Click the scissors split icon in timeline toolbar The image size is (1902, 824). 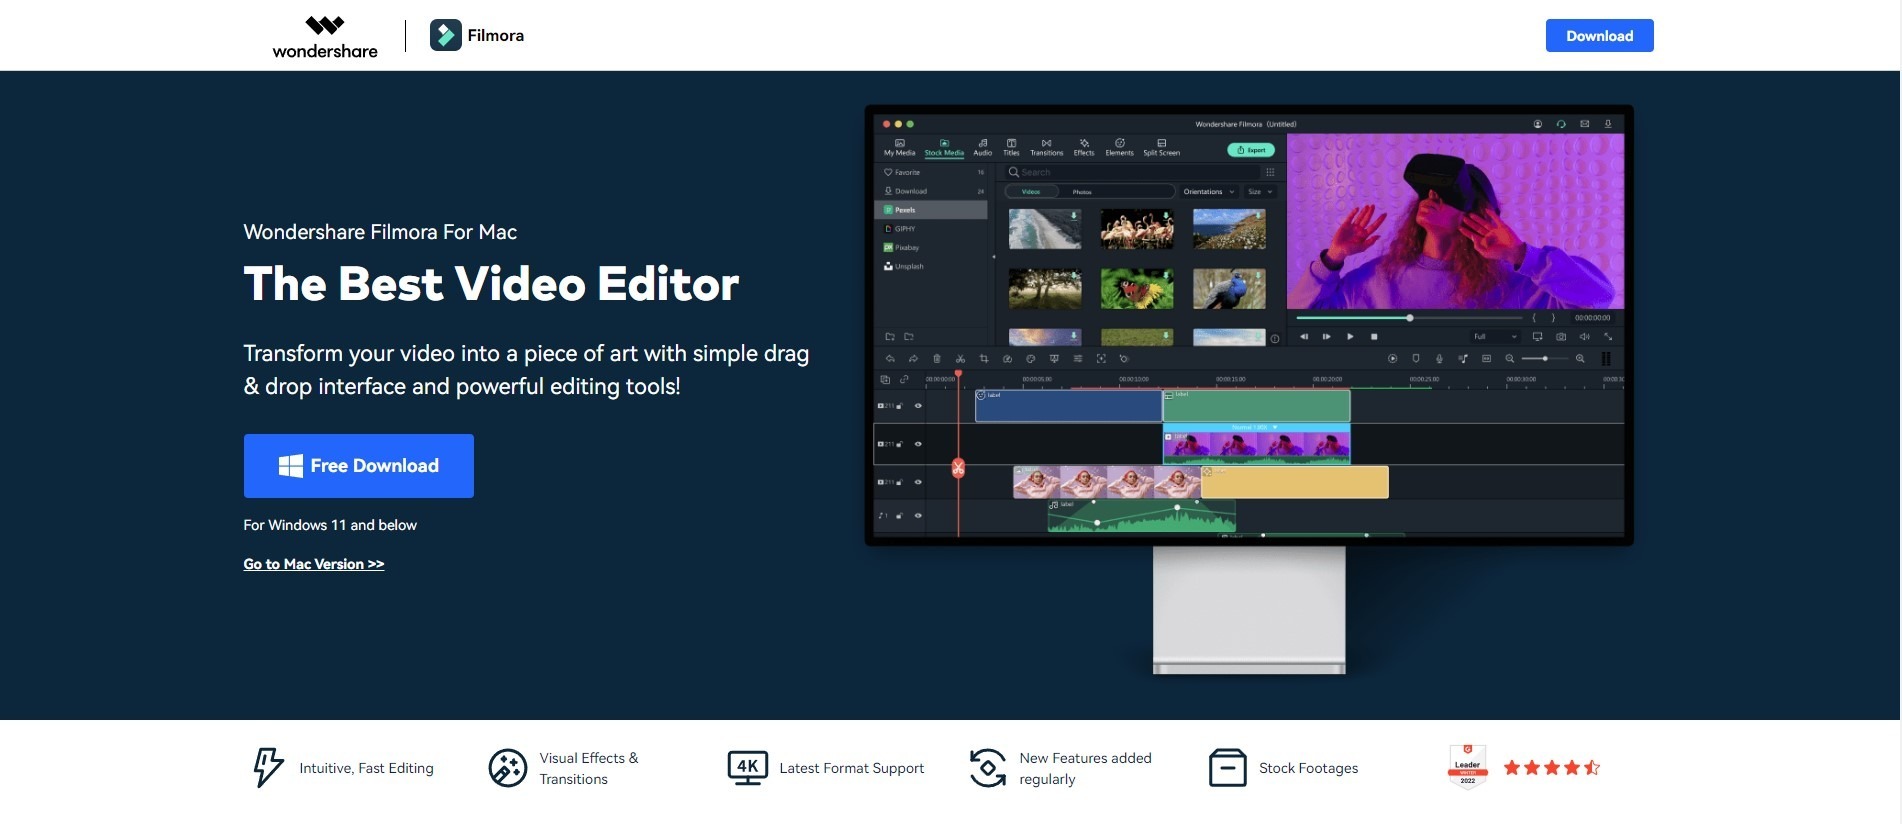click(x=960, y=359)
